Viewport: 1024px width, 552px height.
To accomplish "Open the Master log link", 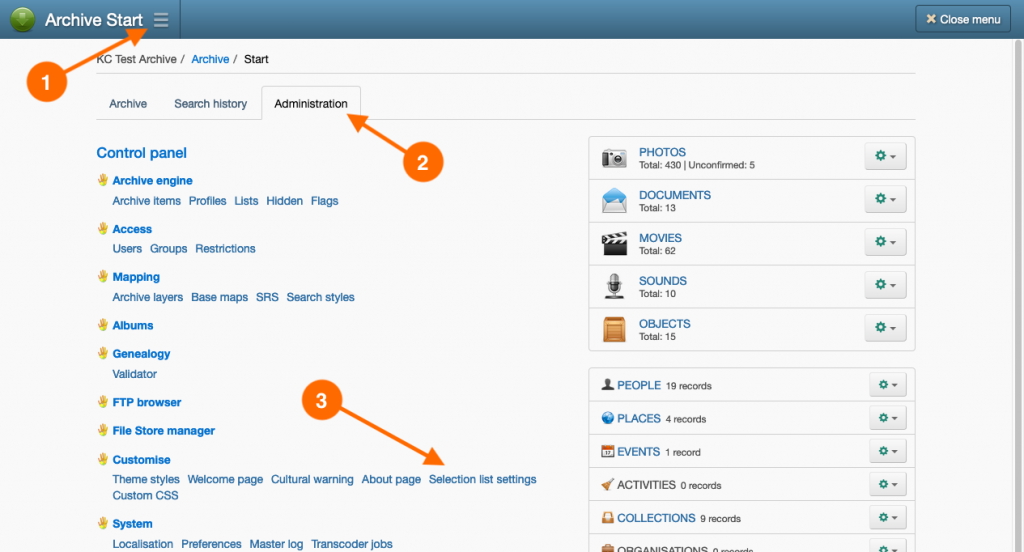I will (x=276, y=544).
